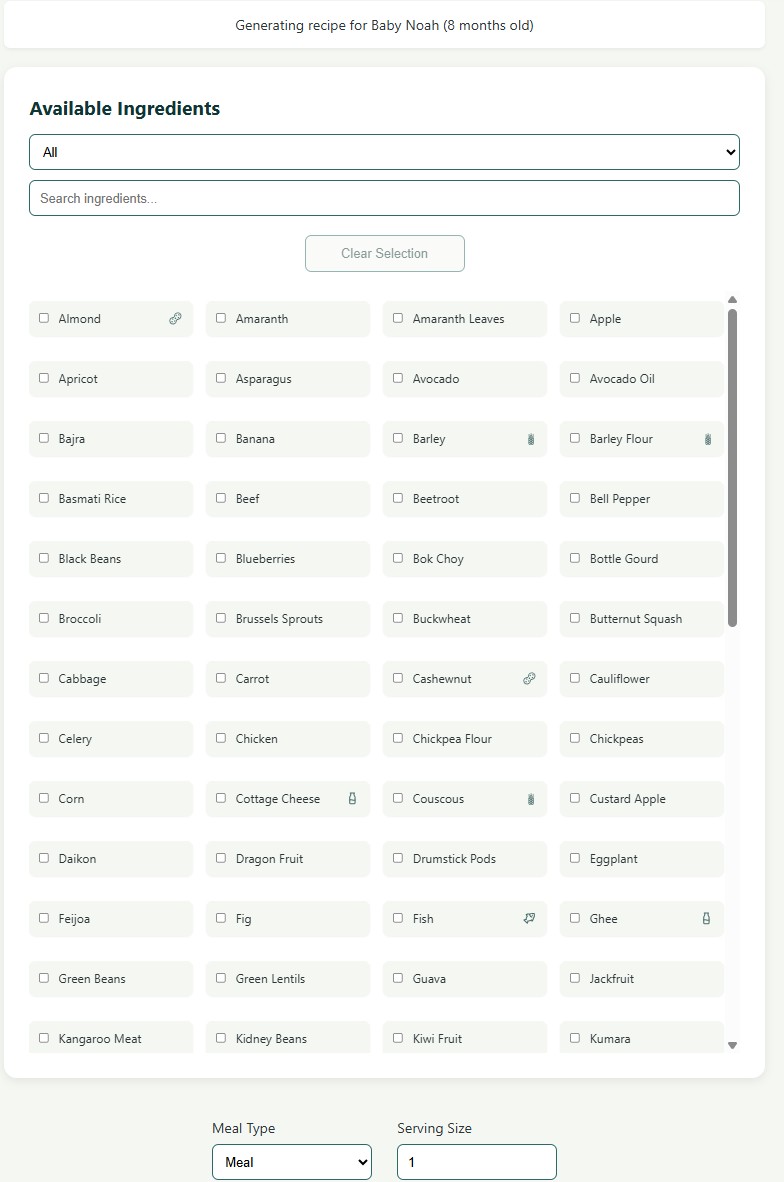
Task: Click the grain icon next to Couscous
Action: 531,798
